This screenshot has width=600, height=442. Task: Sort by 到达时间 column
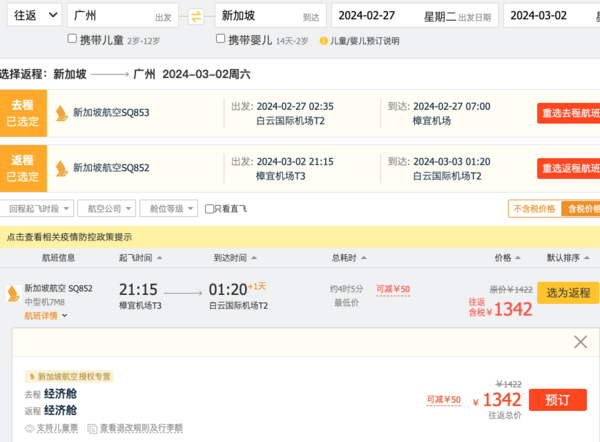click(x=235, y=258)
